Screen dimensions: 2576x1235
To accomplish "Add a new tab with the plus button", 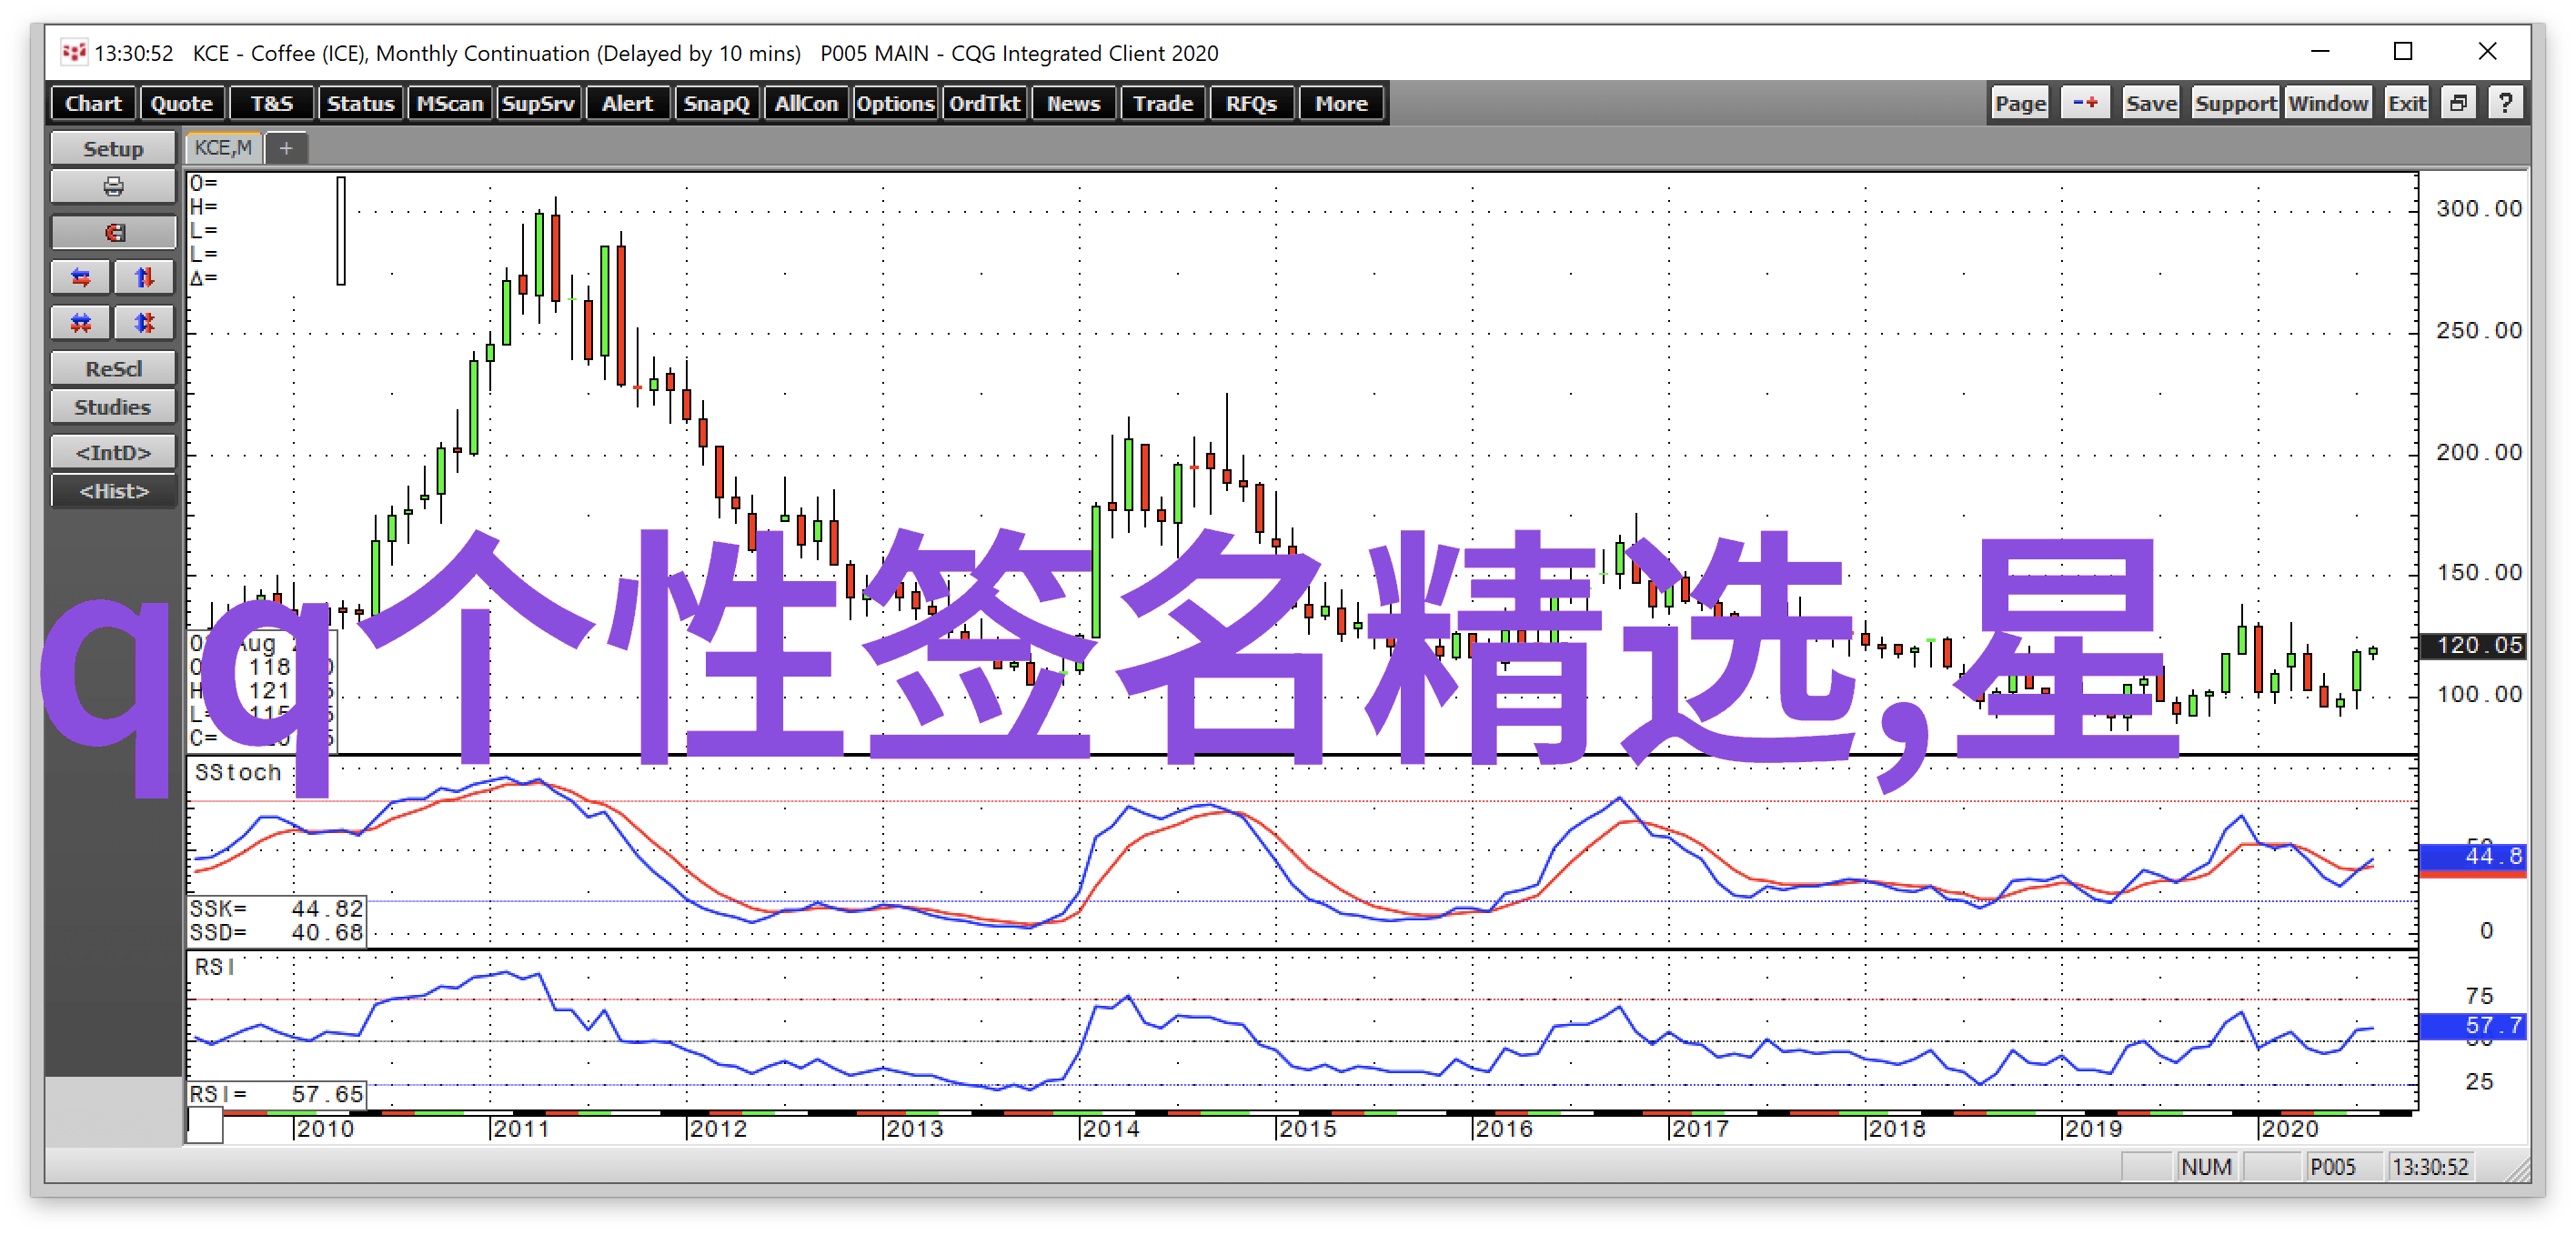I will (286, 148).
